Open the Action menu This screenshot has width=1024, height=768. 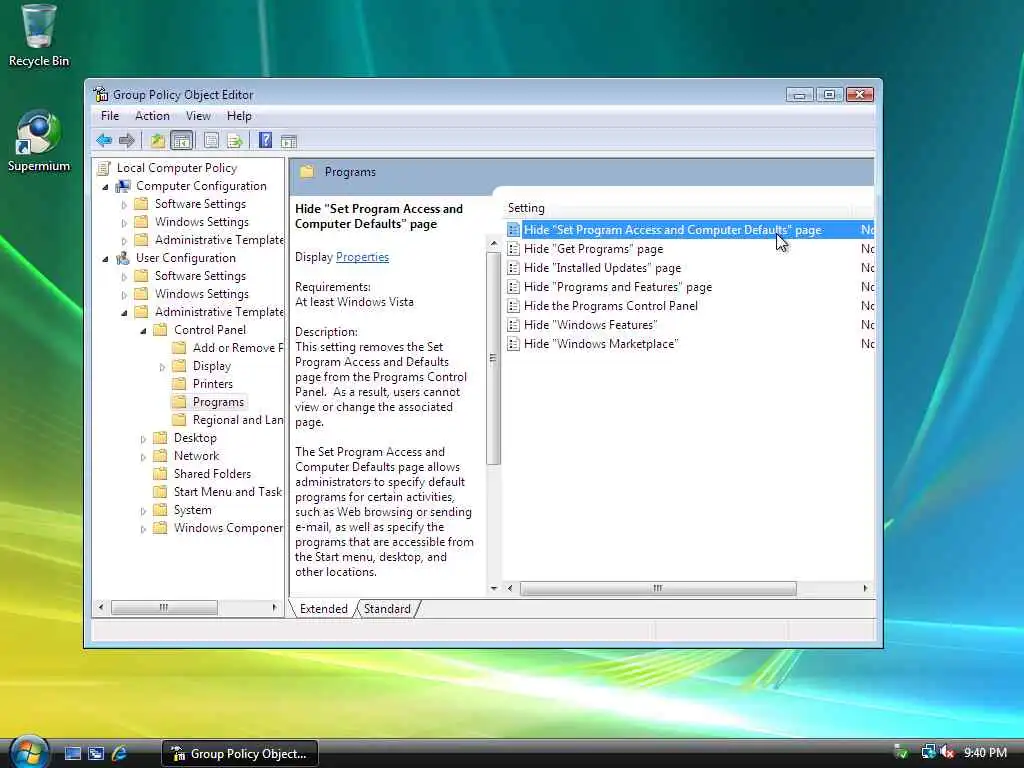[152, 116]
